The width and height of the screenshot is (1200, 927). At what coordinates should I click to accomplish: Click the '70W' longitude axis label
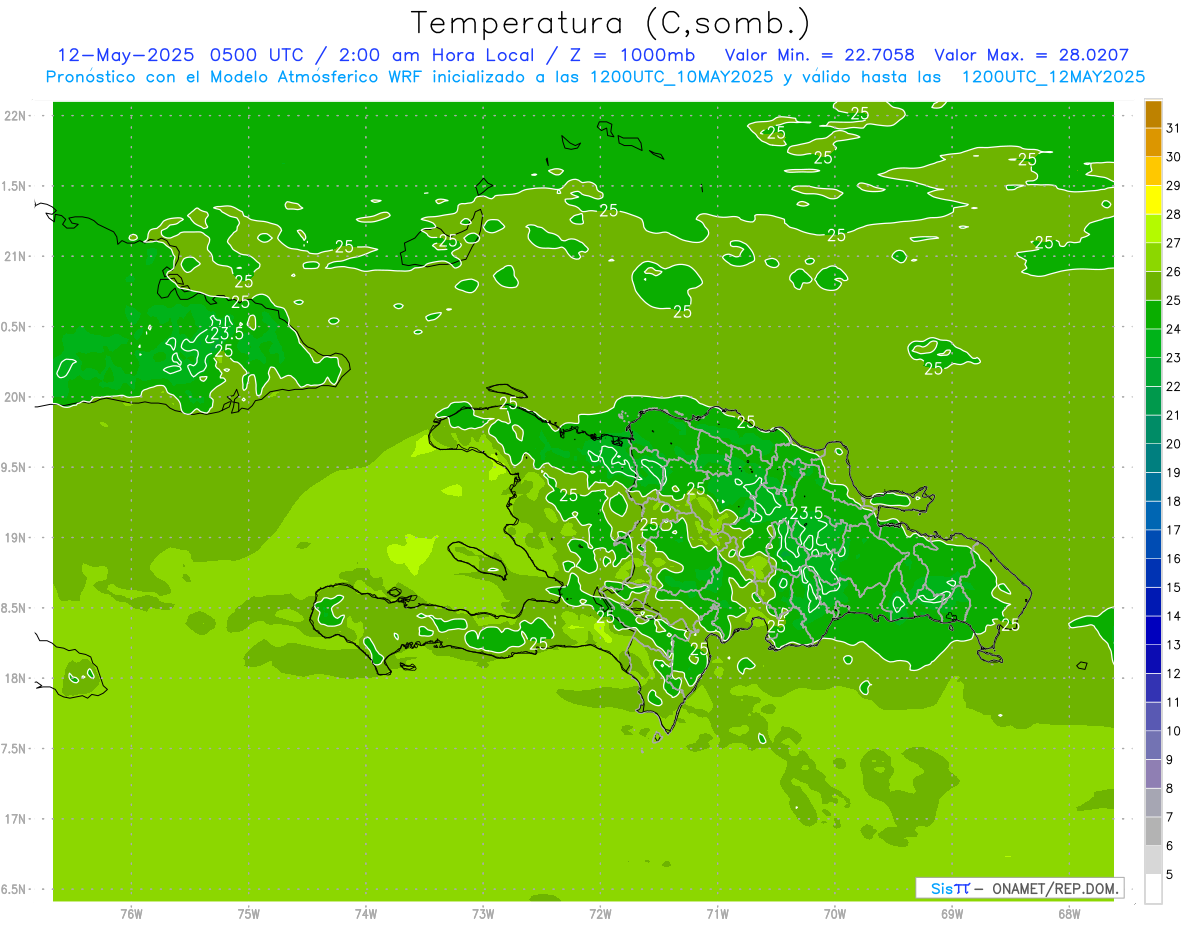pos(835,914)
